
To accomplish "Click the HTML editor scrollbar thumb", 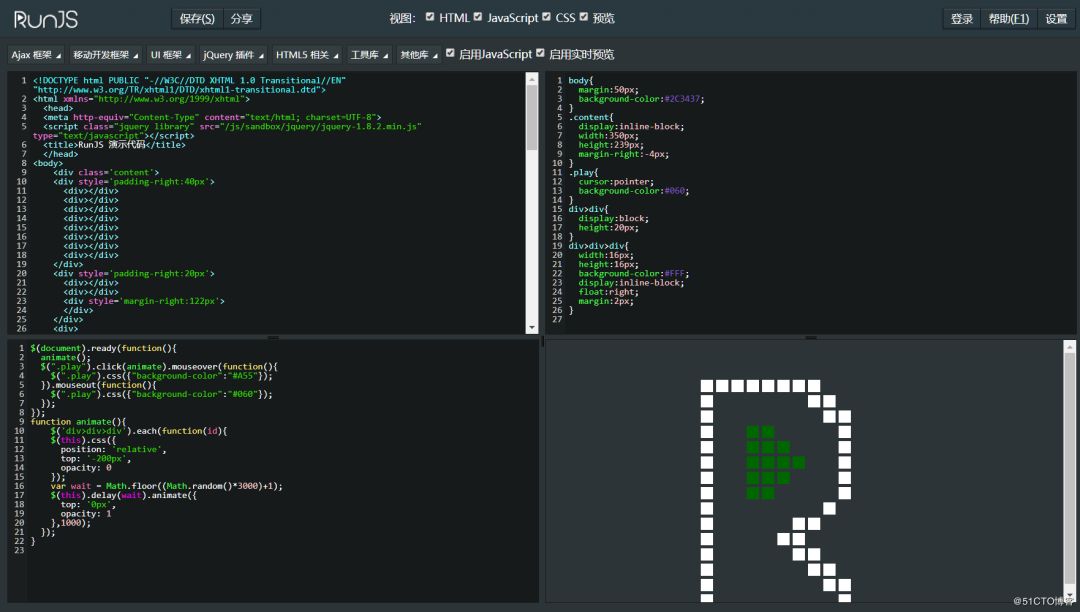I will pyautogui.click(x=532, y=117).
